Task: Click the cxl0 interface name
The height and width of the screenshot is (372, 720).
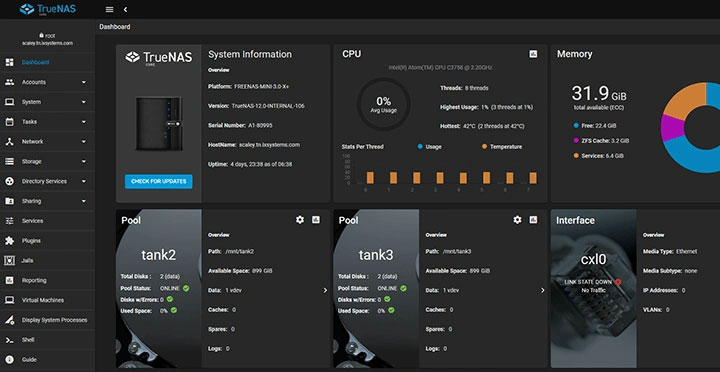Action: tap(593, 259)
